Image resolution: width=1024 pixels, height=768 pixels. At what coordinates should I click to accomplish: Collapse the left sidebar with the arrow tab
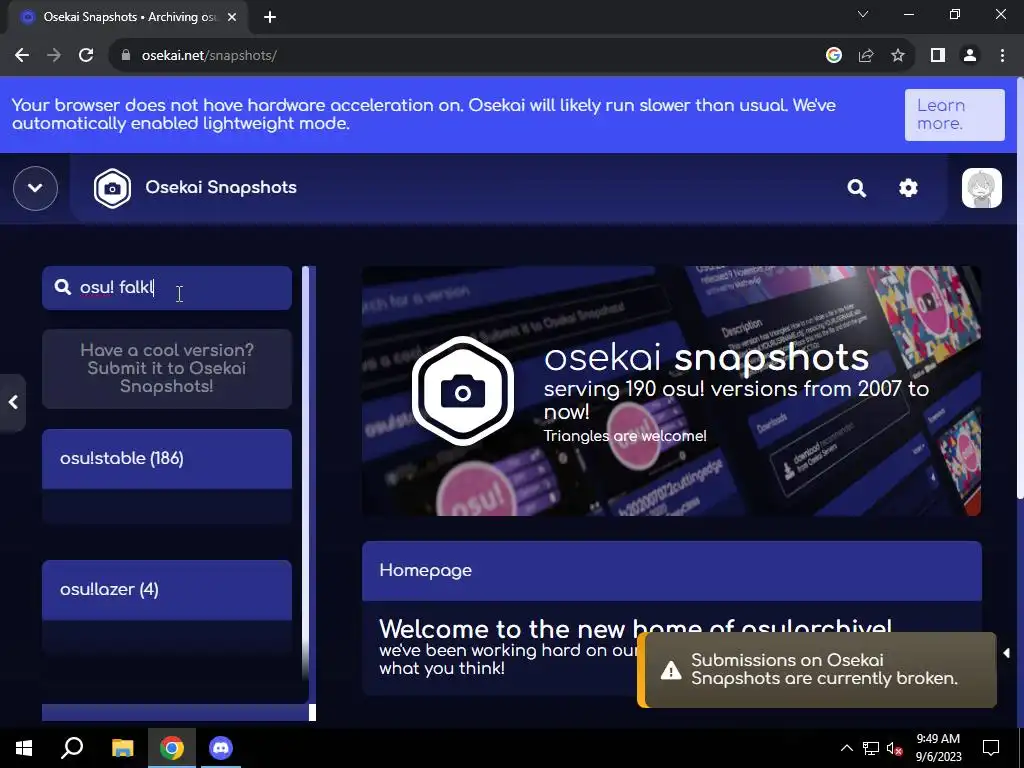point(12,402)
